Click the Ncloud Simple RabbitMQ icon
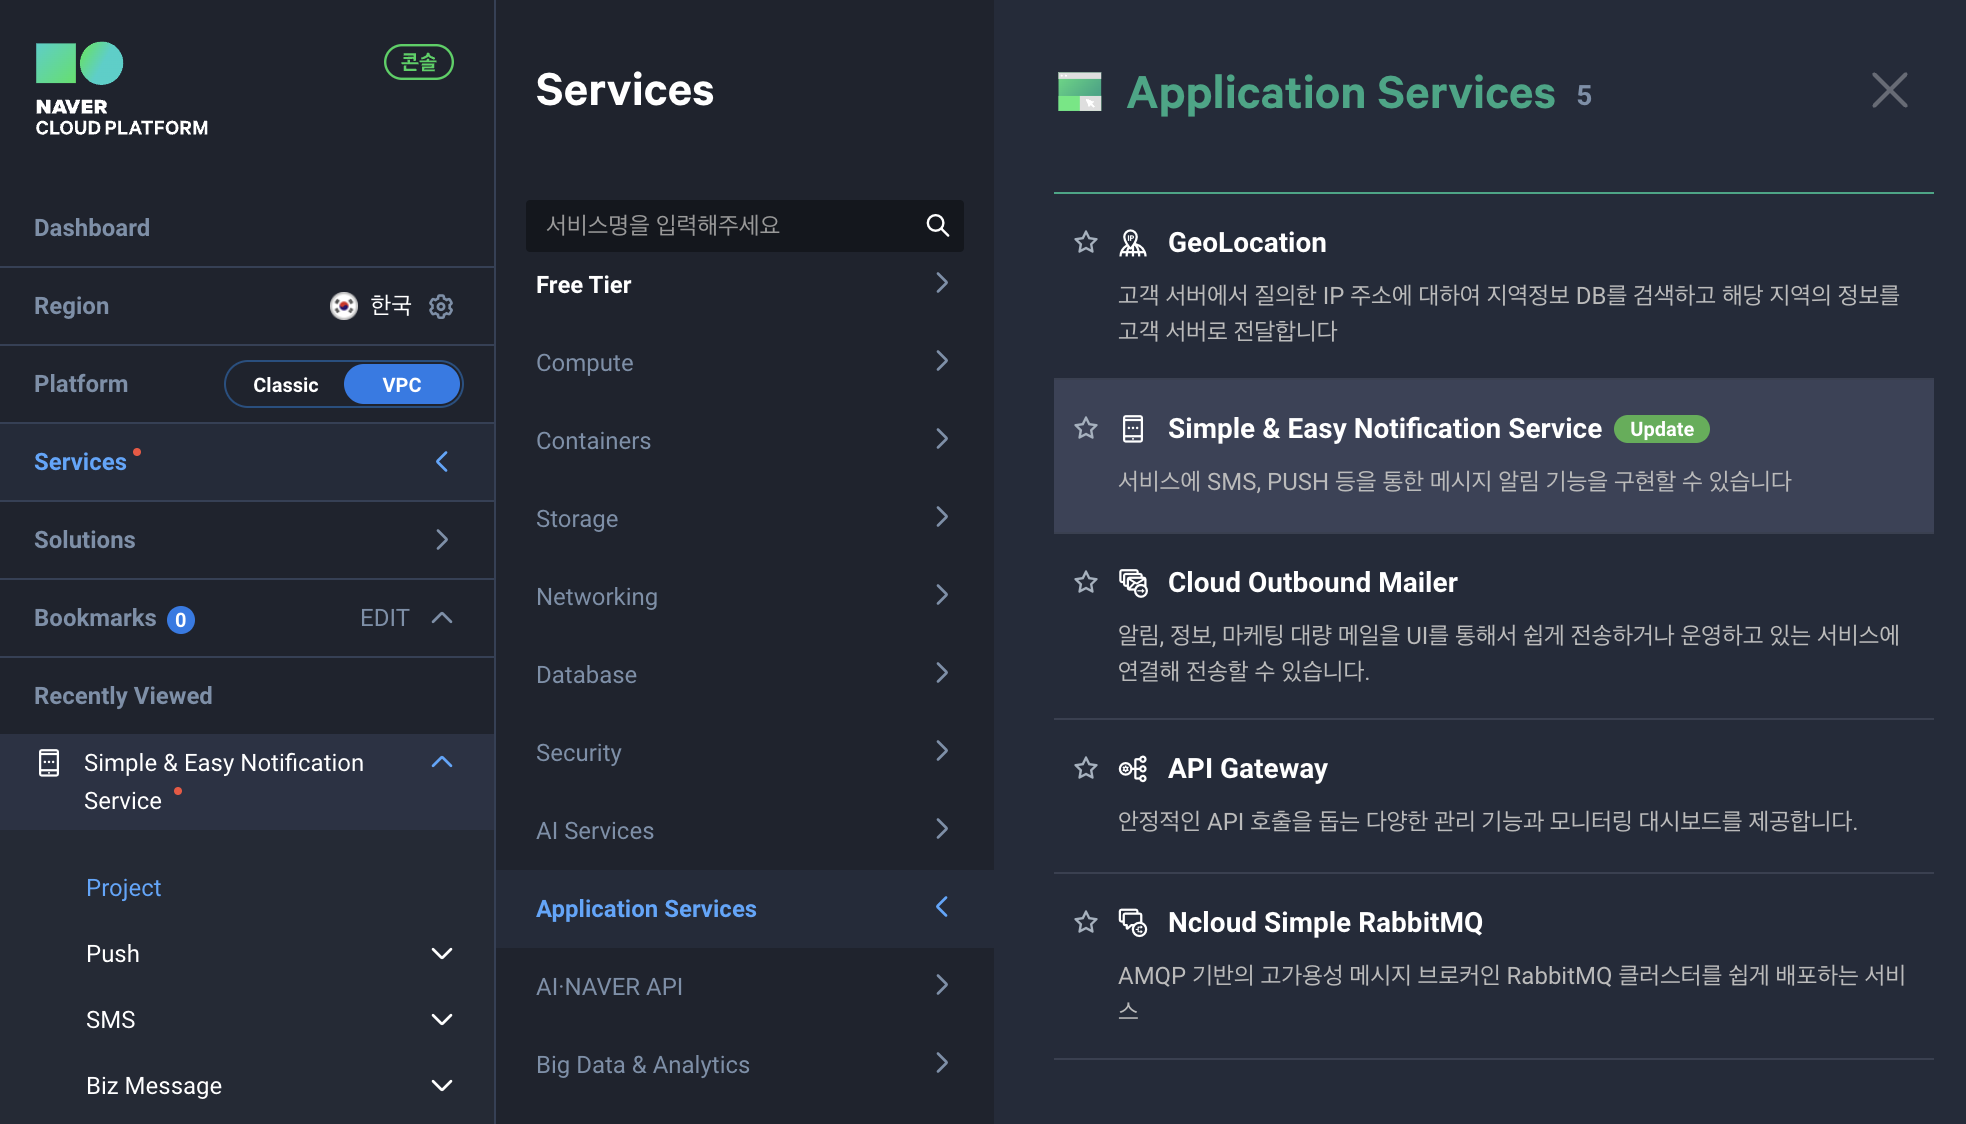Image resolution: width=1966 pixels, height=1124 pixels. click(x=1132, y=923)
